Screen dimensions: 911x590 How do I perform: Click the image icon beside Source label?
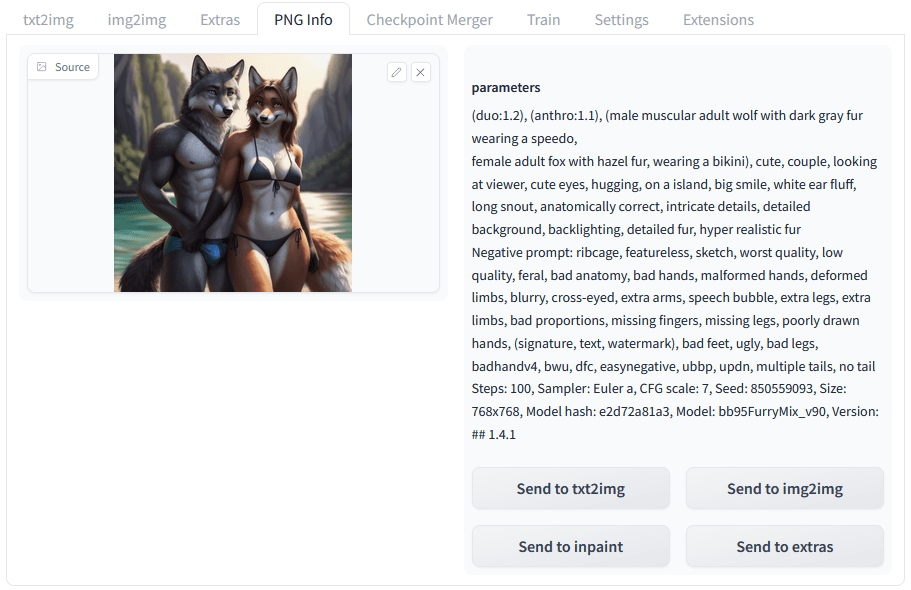click(x=42, y=67)
